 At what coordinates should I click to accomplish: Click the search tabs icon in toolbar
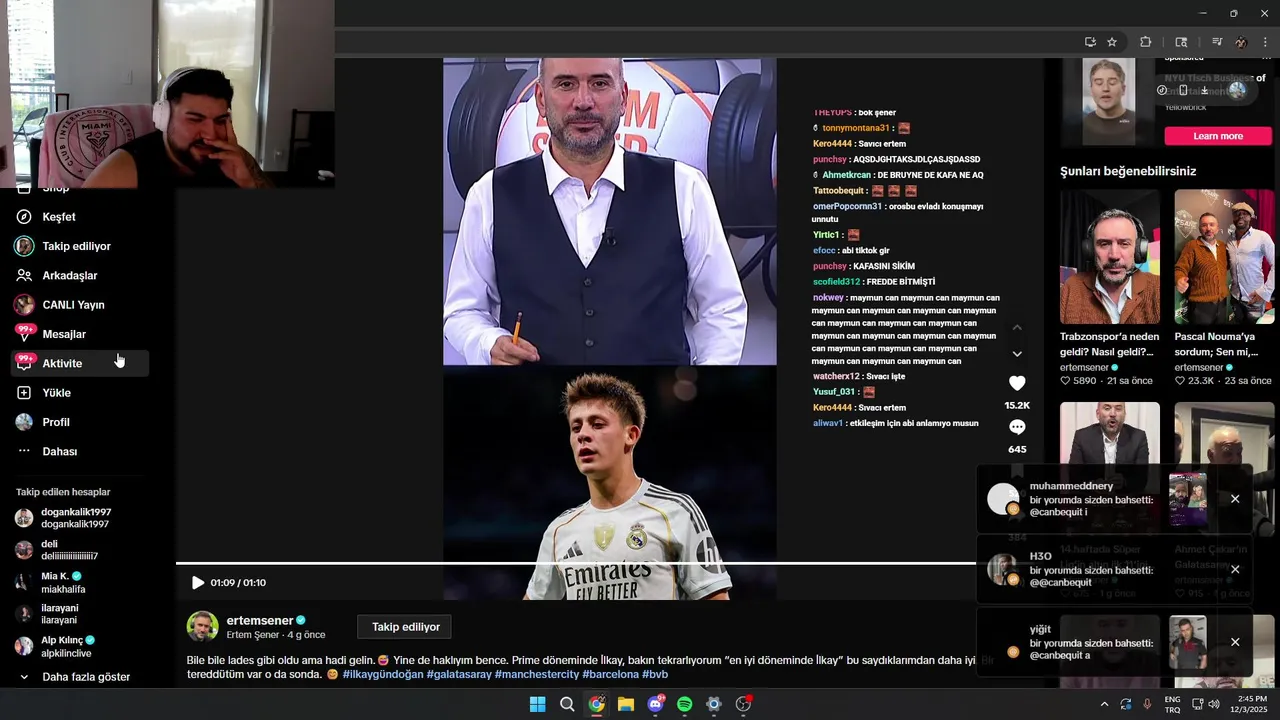(1181, 42)
